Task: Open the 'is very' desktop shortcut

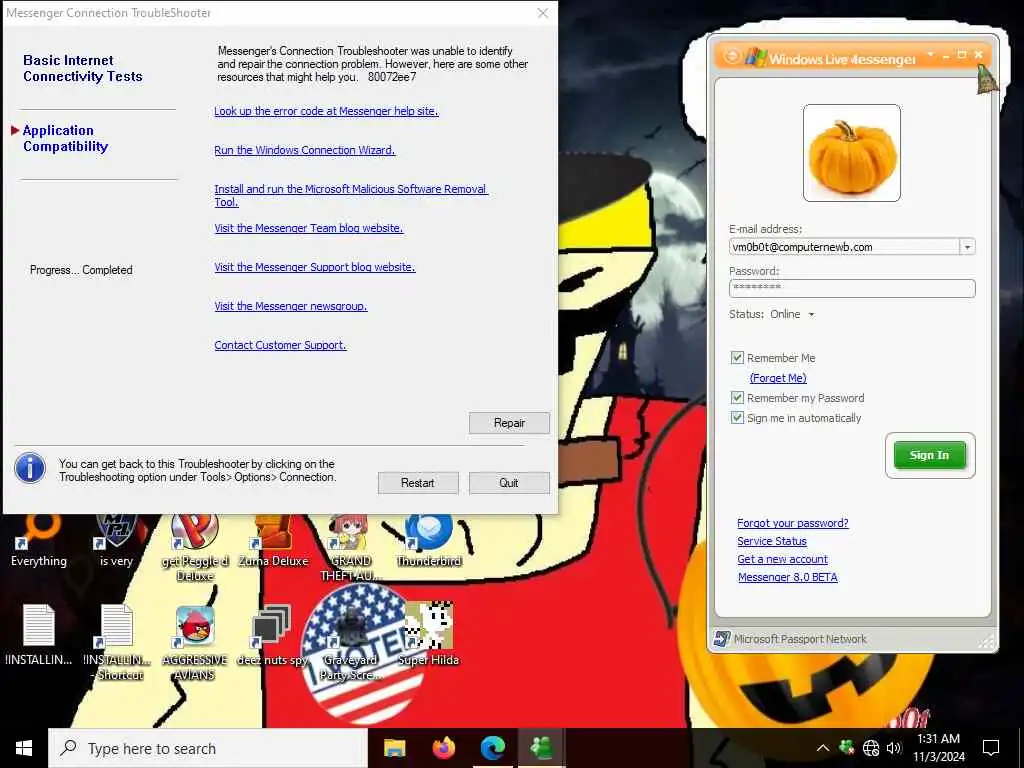Action: [x=116, y=541]
